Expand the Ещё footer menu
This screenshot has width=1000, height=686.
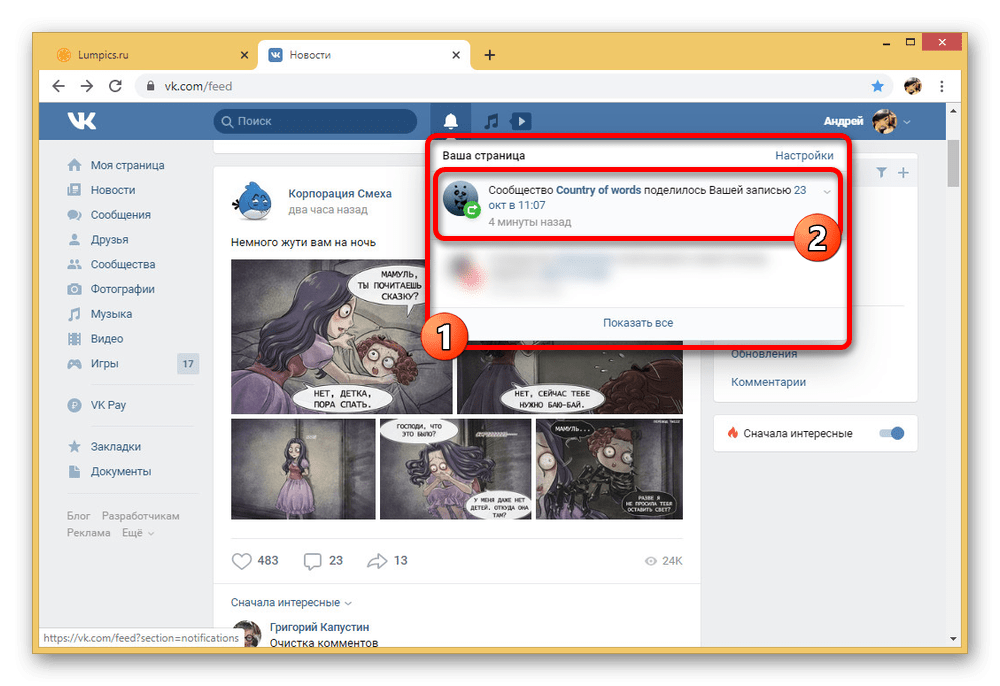[138, 533]
